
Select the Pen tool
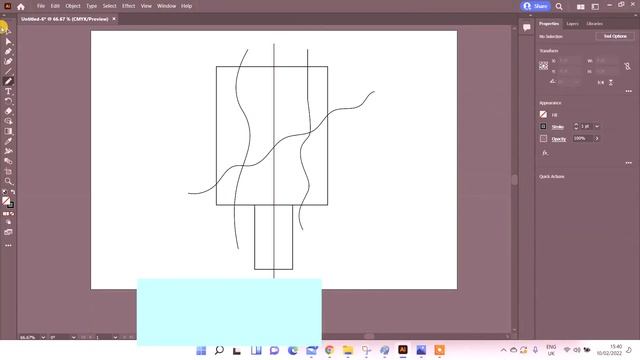tap(8, 51)
